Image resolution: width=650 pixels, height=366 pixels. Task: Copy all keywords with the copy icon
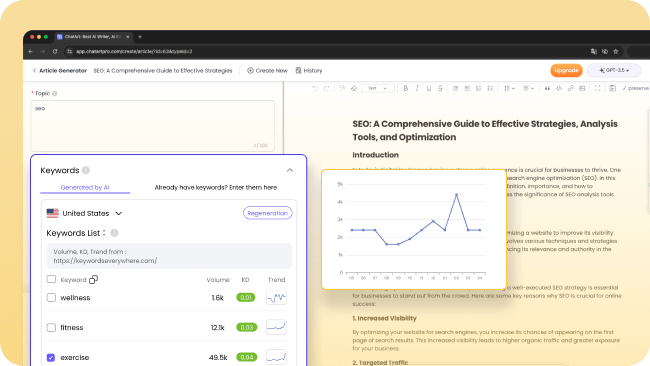pos(93,279)
